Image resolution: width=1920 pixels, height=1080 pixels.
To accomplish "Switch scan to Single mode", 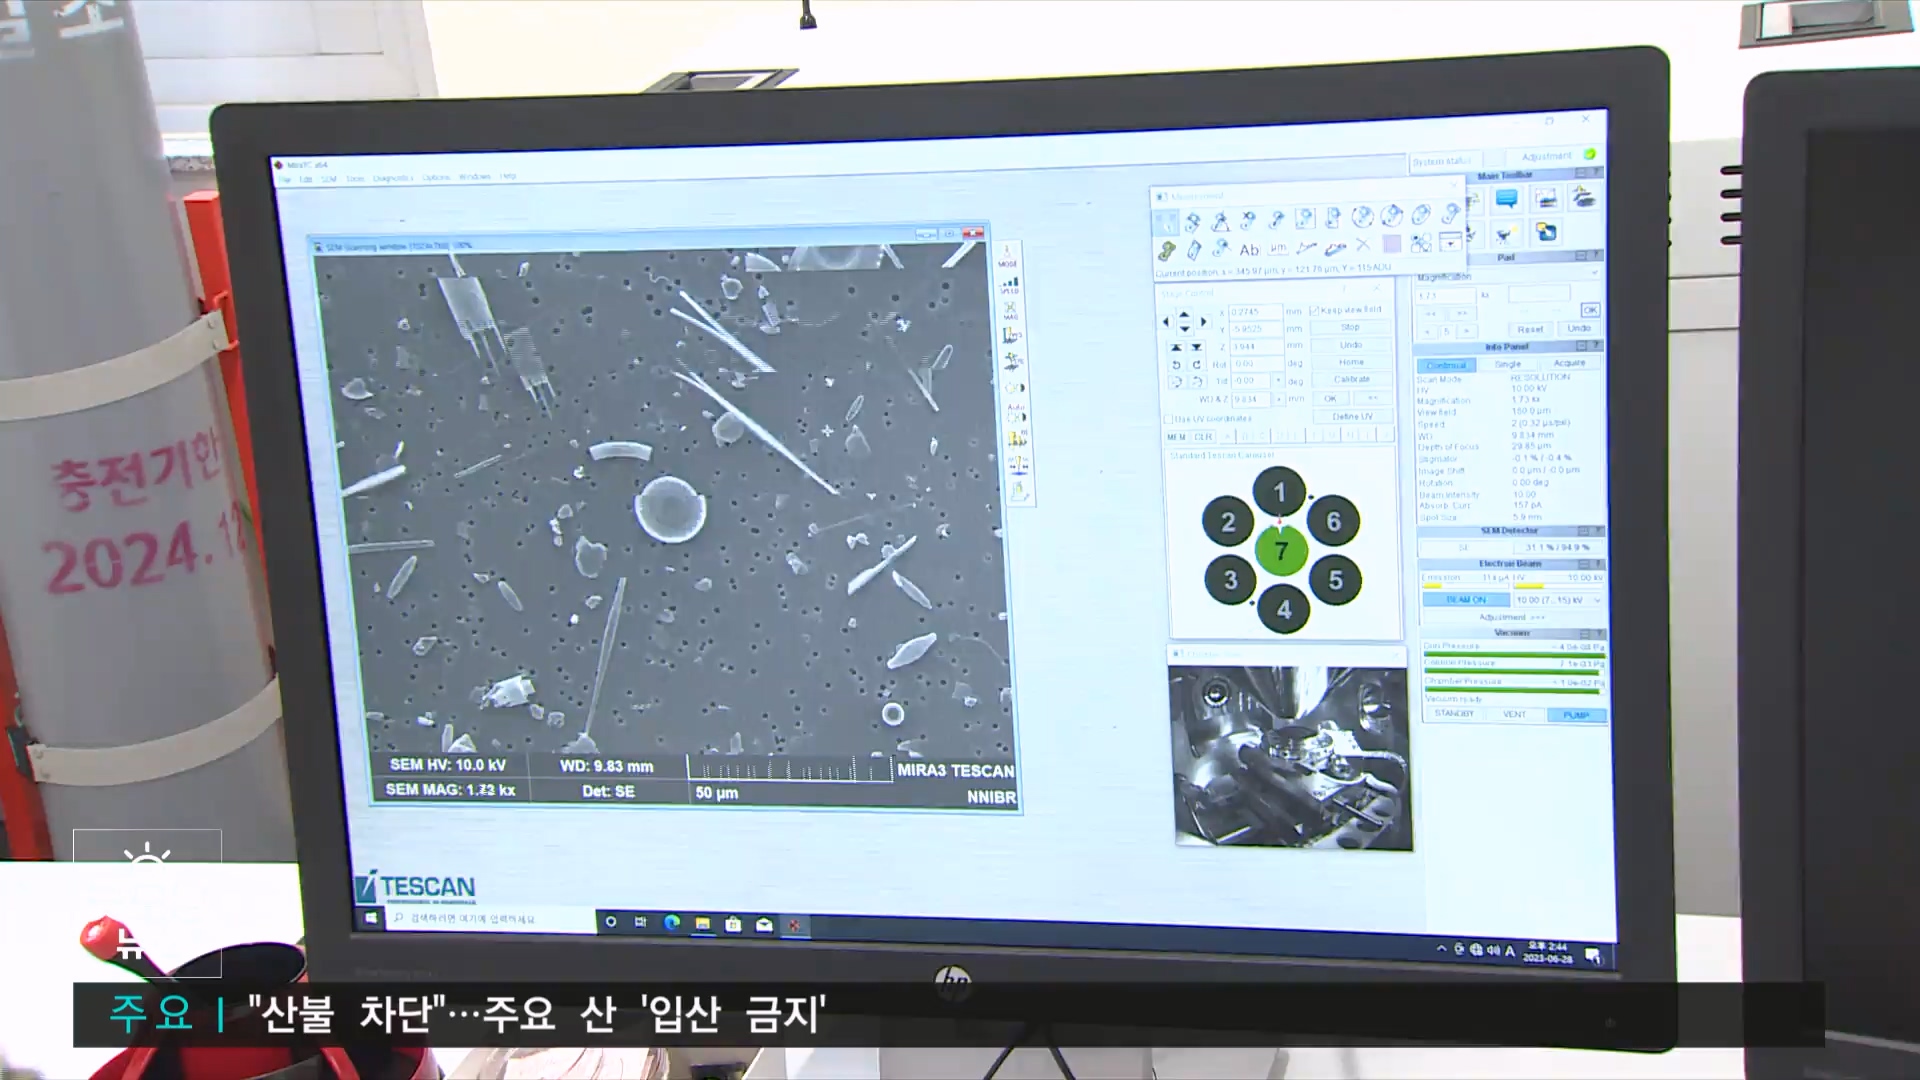I will coord(1508,364).
